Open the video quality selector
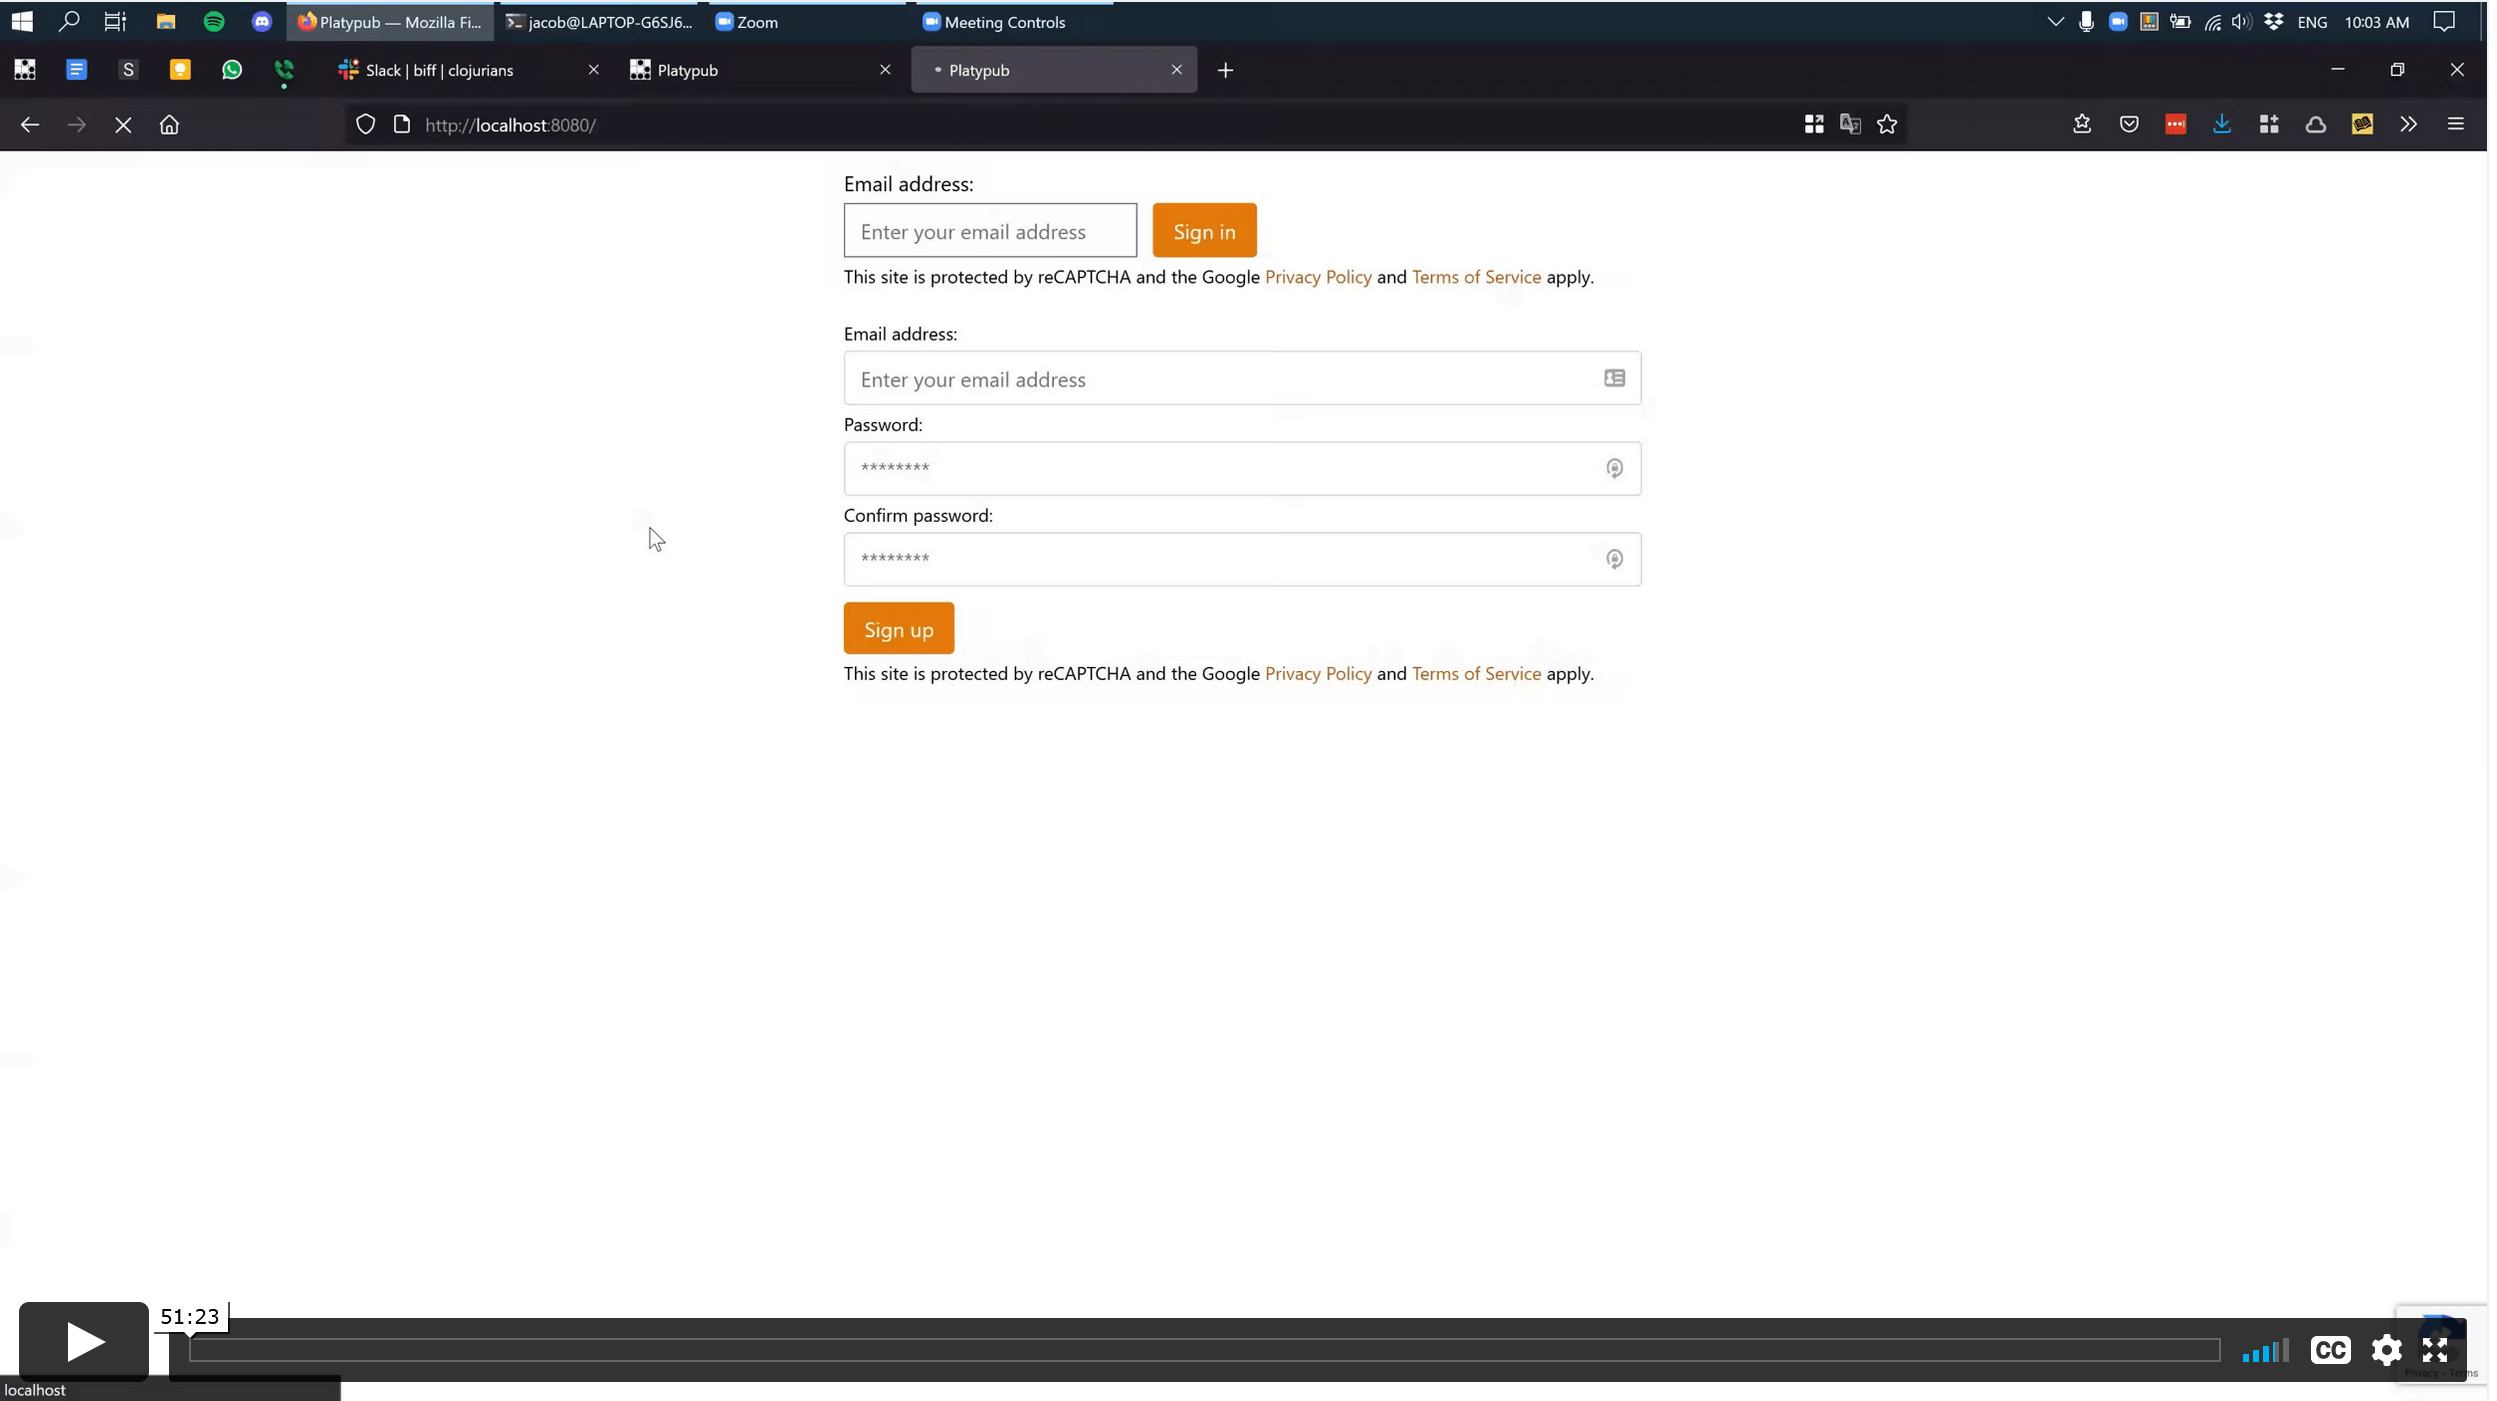 point(2267,1351)
